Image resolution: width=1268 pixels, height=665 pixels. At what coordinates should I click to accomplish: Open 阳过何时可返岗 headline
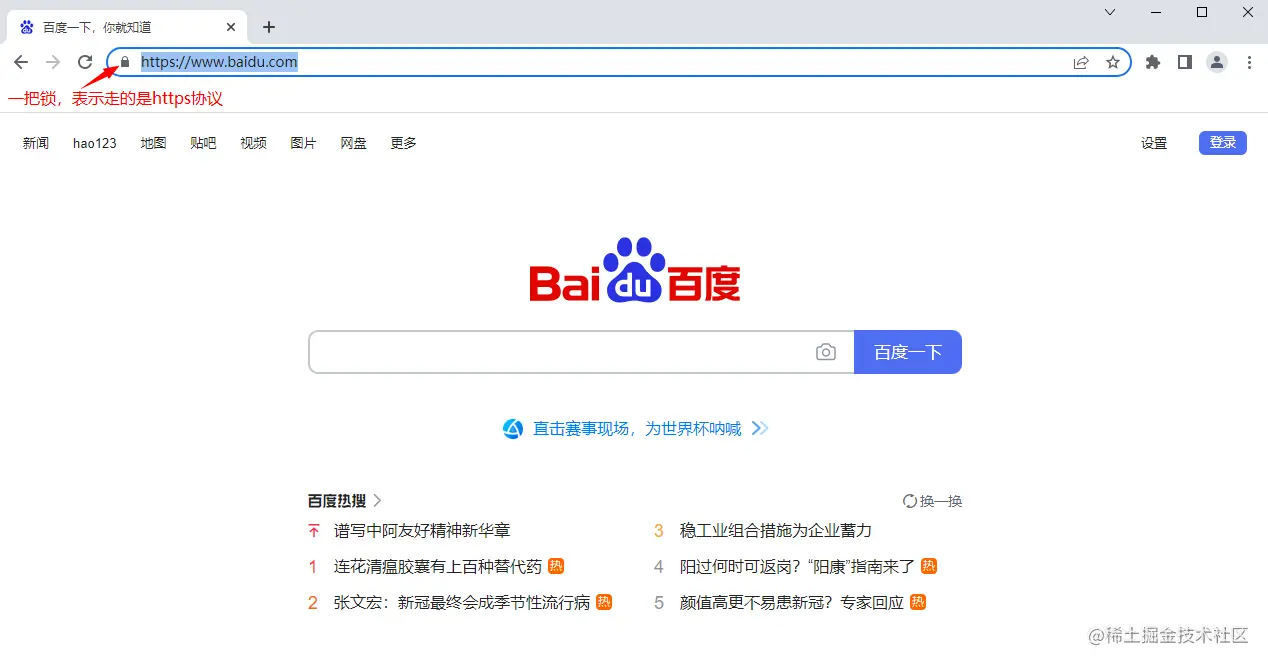pyautogui.click(x=798, y=566)
